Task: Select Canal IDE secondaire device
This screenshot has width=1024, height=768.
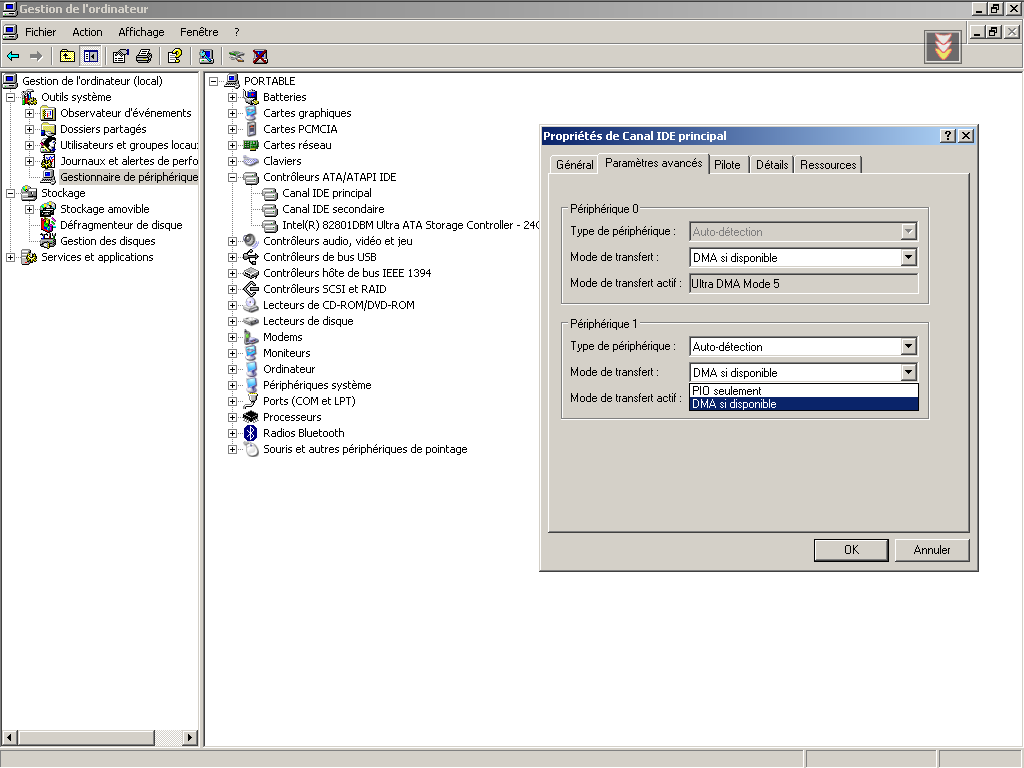Action: 333,209
